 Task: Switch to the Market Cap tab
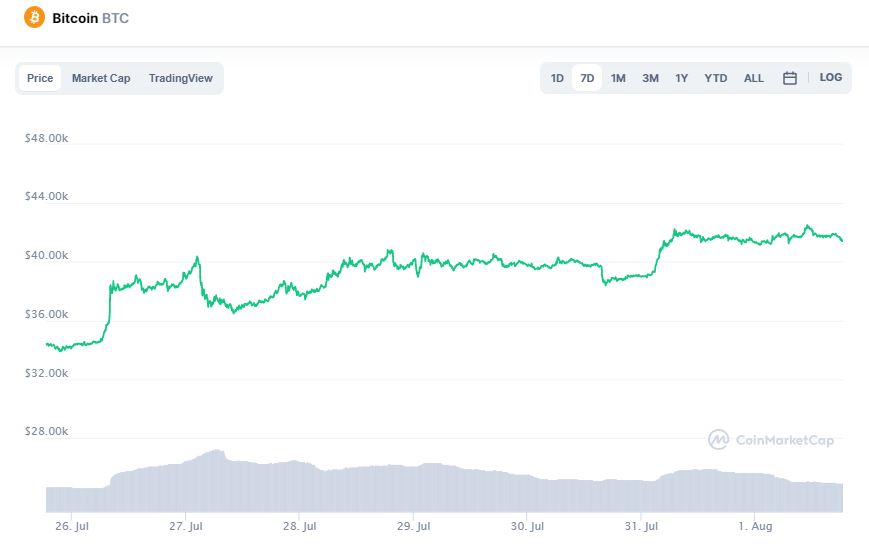click(101, 78)
